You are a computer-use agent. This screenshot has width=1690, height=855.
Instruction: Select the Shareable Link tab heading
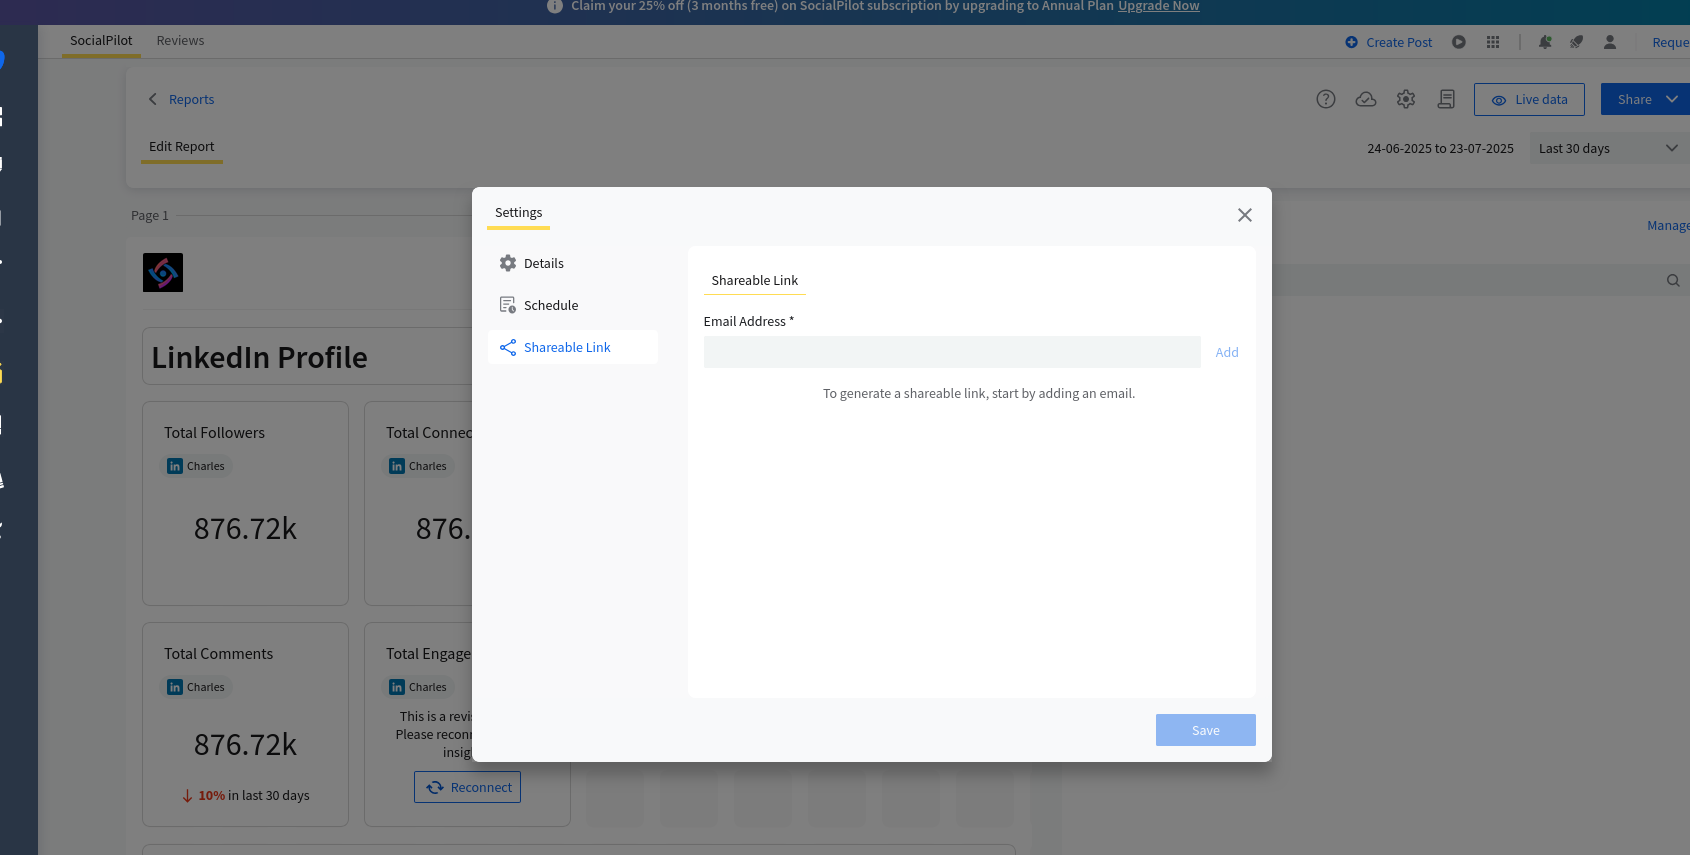tap(755, 280)
